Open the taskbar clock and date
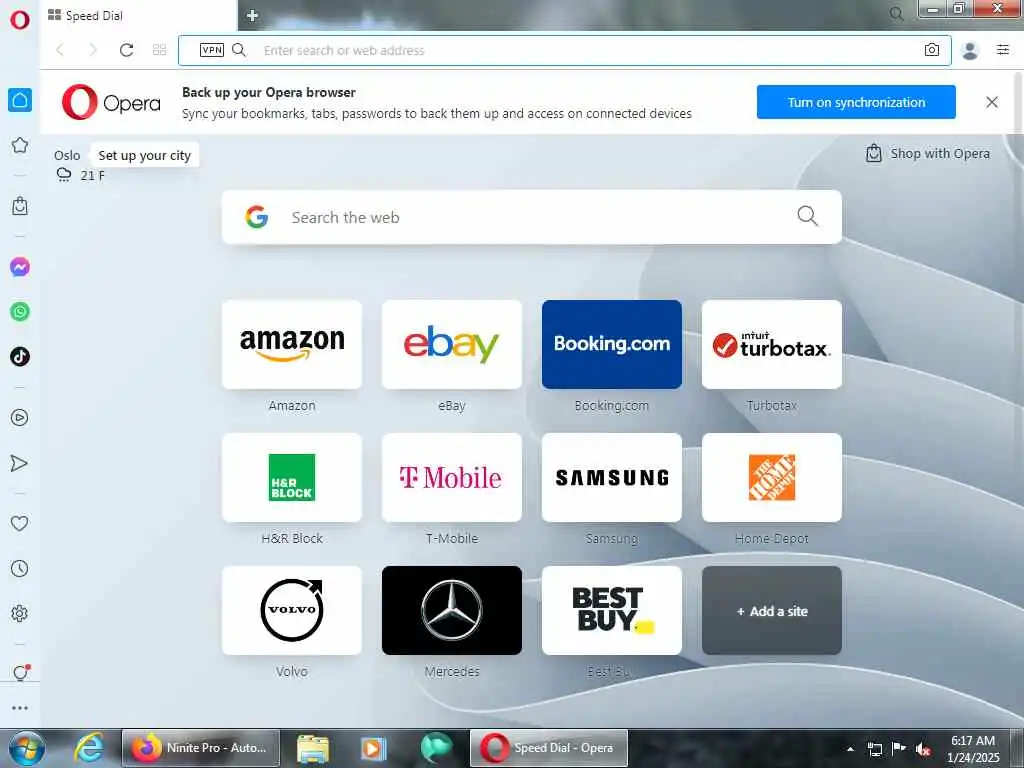The height and width of the screenshot is (768, 1024). tap(973, 748)
